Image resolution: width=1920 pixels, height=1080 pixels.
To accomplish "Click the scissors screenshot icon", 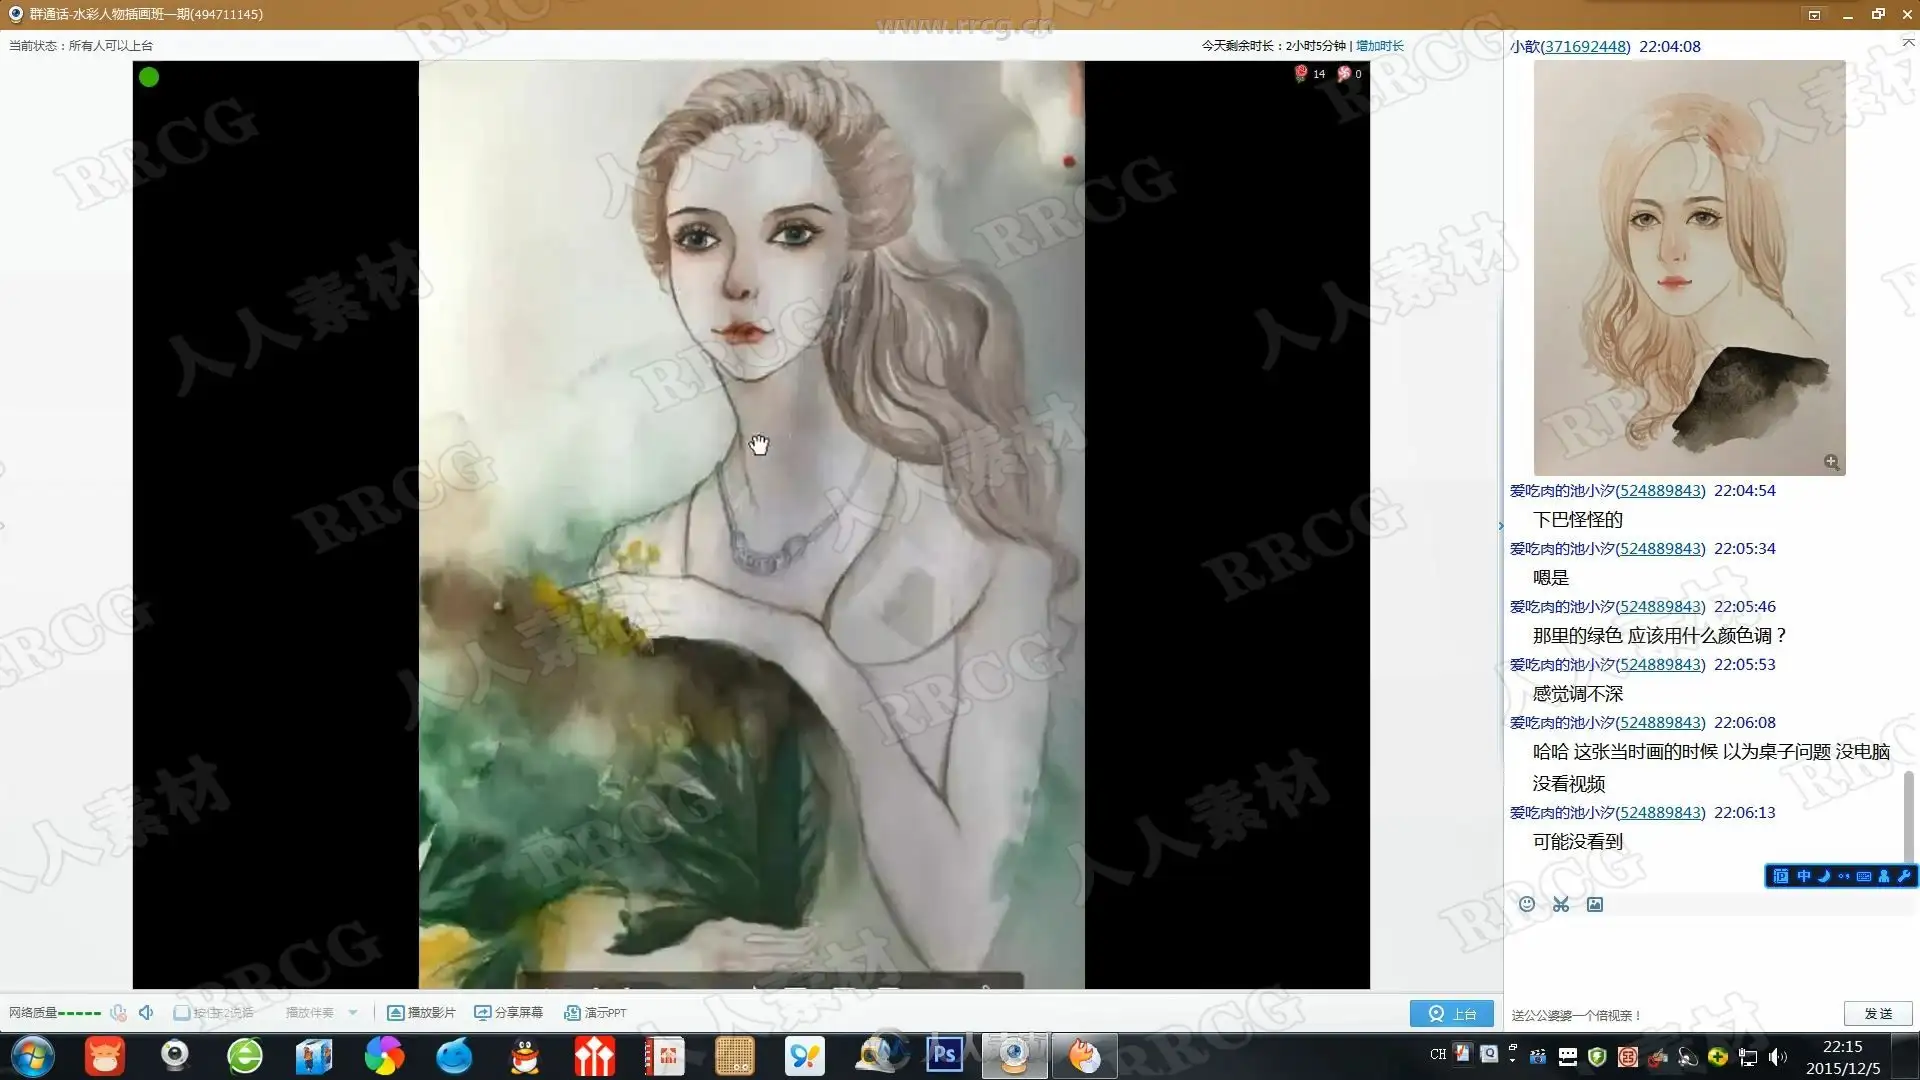I will coord(1561,904).
